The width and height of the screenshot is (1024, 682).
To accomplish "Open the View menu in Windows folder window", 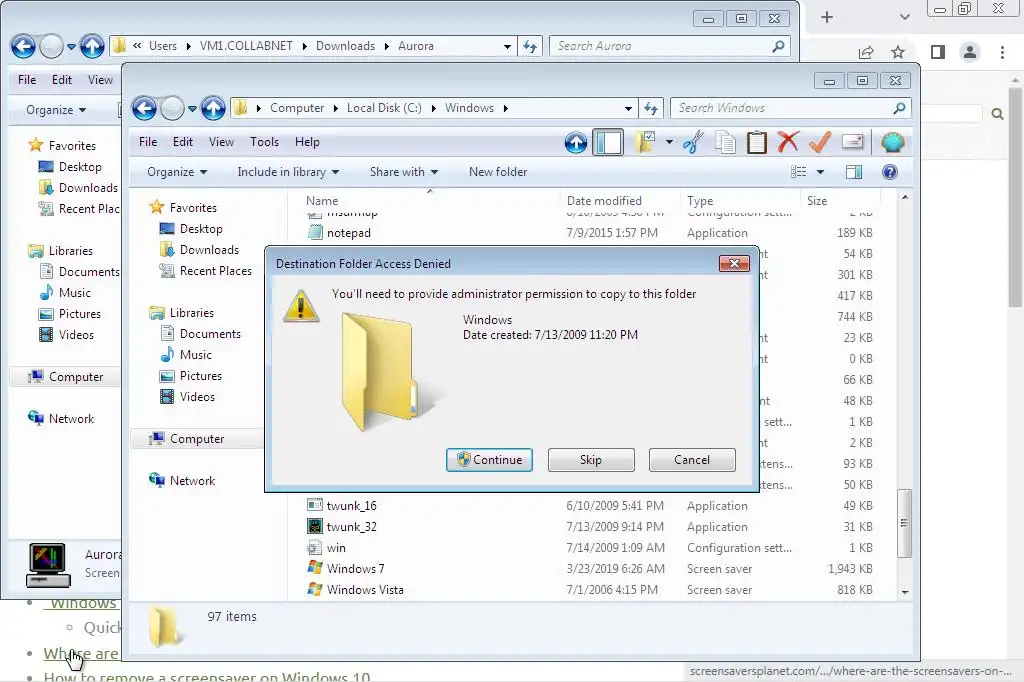I will (x=221, y=142).
